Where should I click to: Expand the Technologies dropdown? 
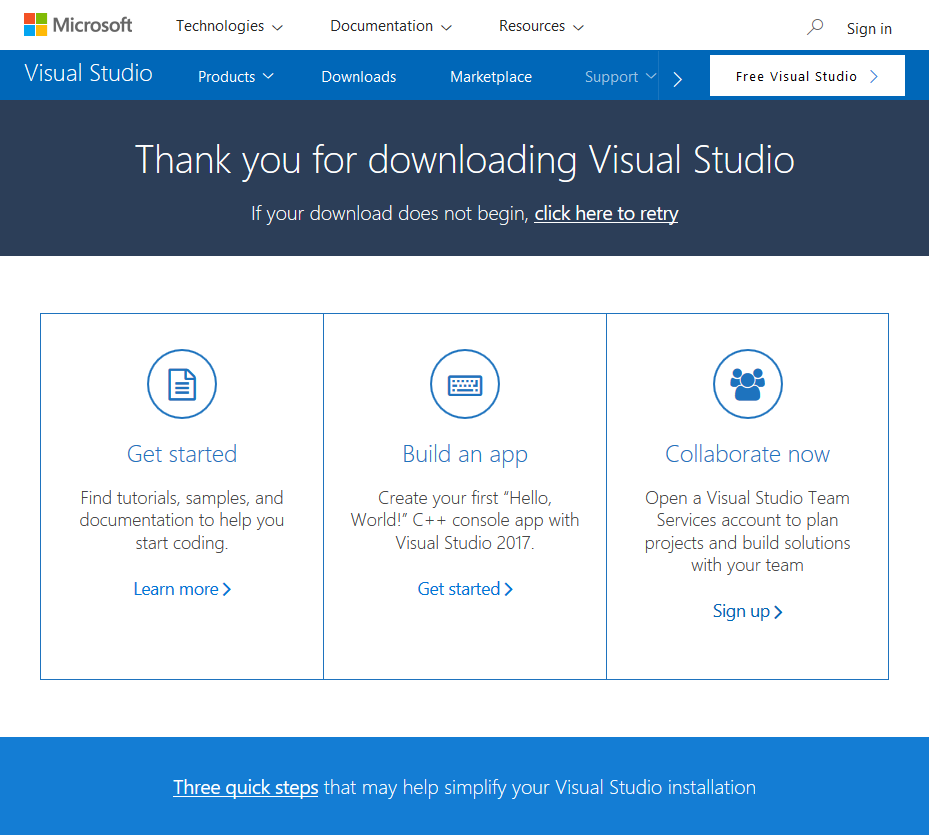coord(229,26)
